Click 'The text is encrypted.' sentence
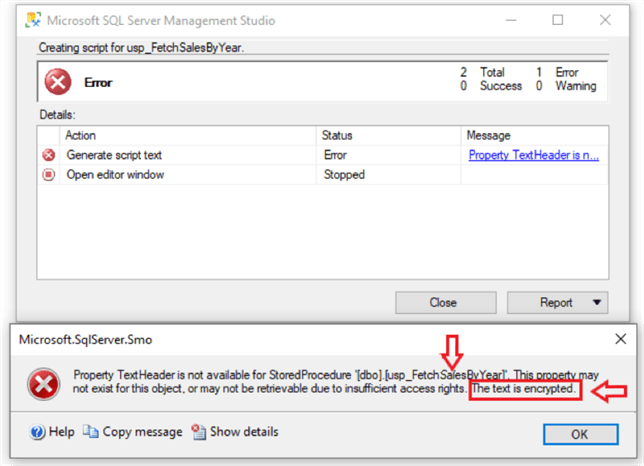The height and width of the screenshot is (466, 644). click(x=523, y=388)
